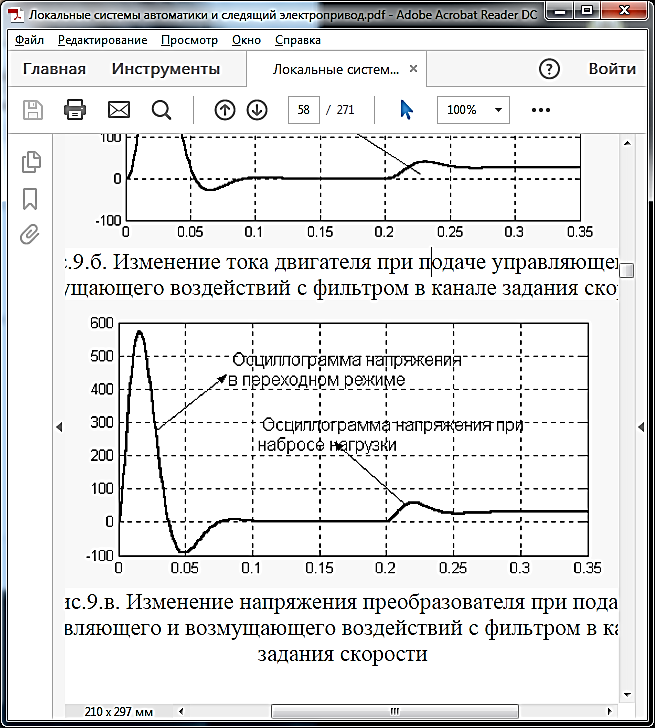Open more tools ellipsis menu

(x=541, y=110)
